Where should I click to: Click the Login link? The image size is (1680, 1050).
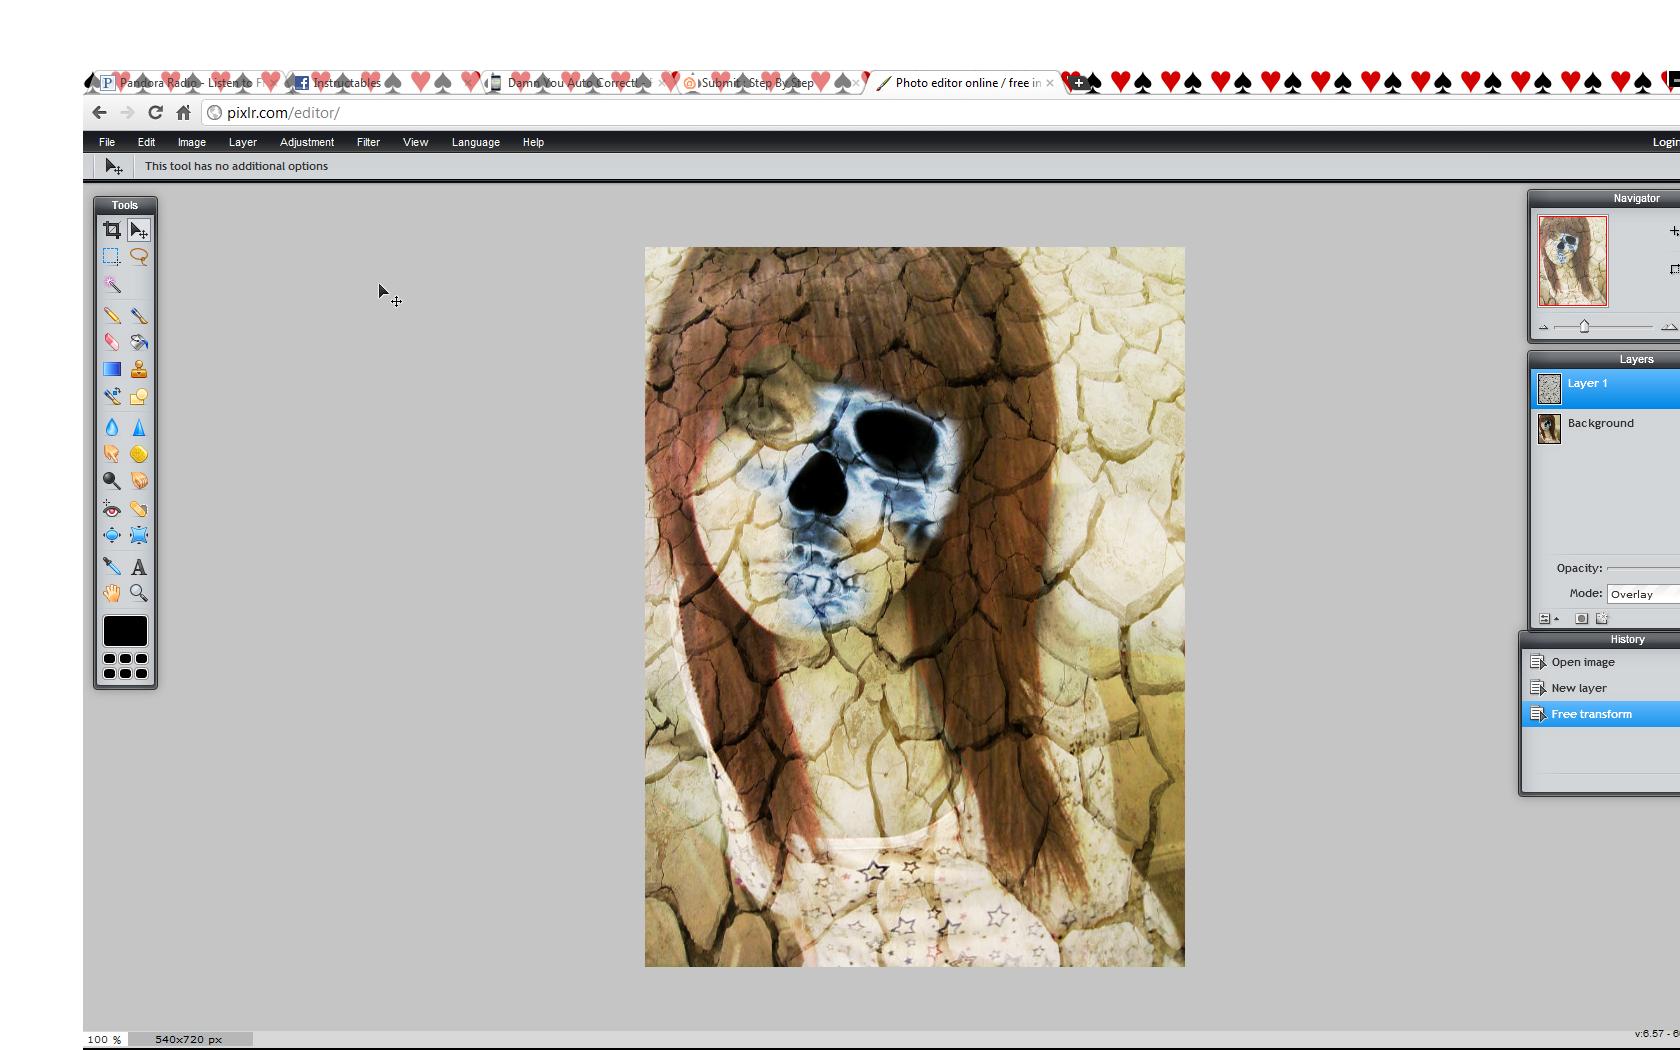[x=1665, y=142]
